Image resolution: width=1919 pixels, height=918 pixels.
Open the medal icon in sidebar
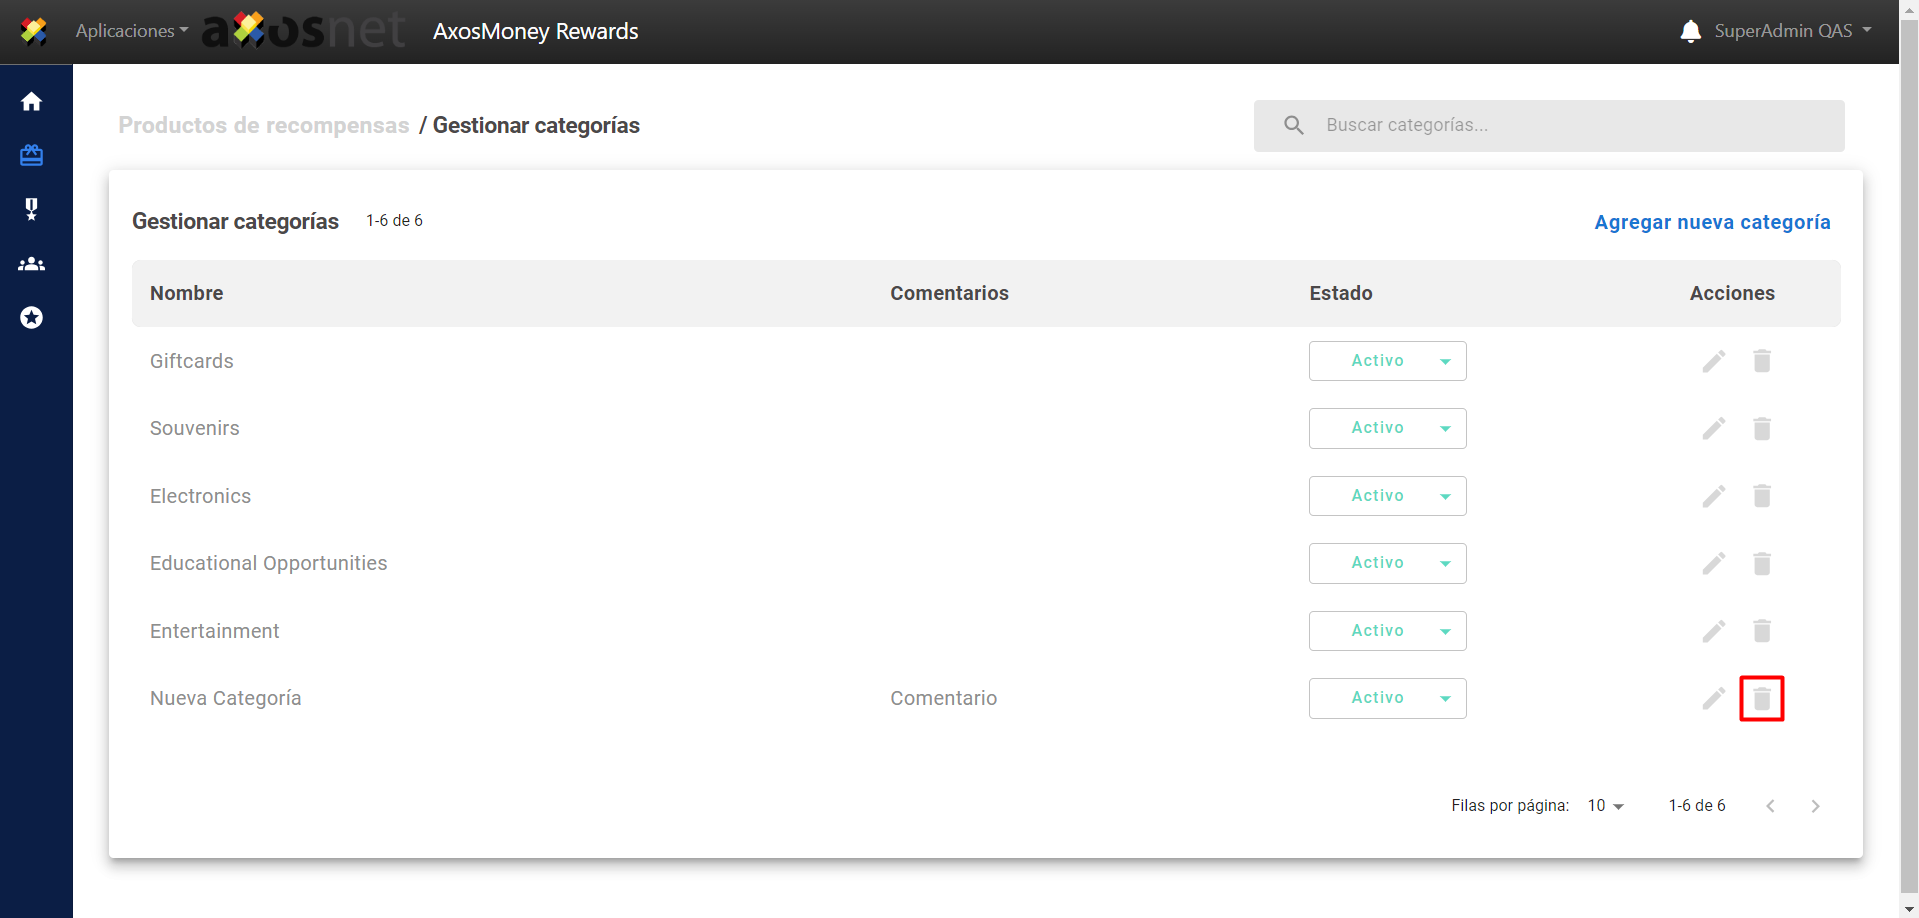click(32, 209)
